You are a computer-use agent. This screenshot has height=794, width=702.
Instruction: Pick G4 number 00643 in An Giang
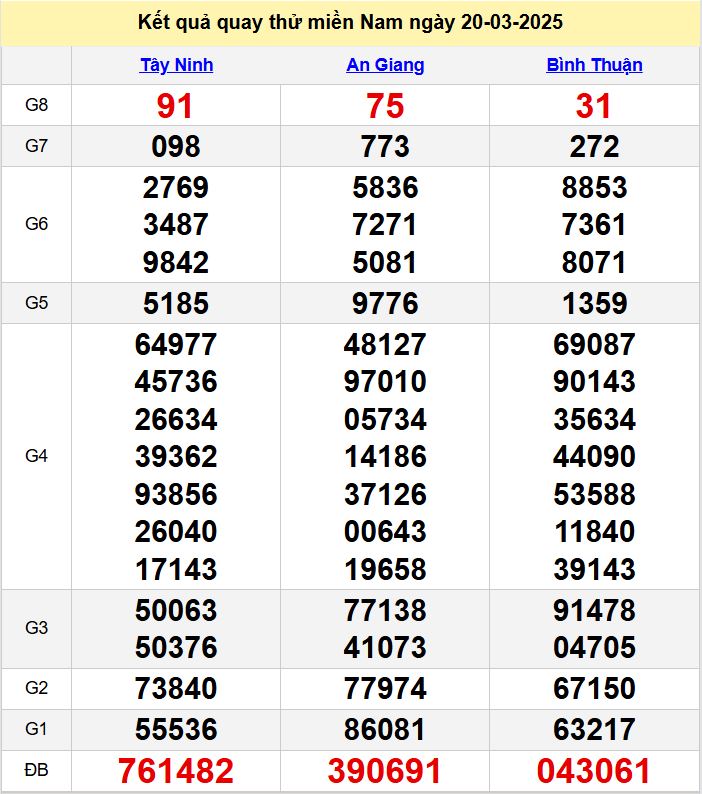385,532
